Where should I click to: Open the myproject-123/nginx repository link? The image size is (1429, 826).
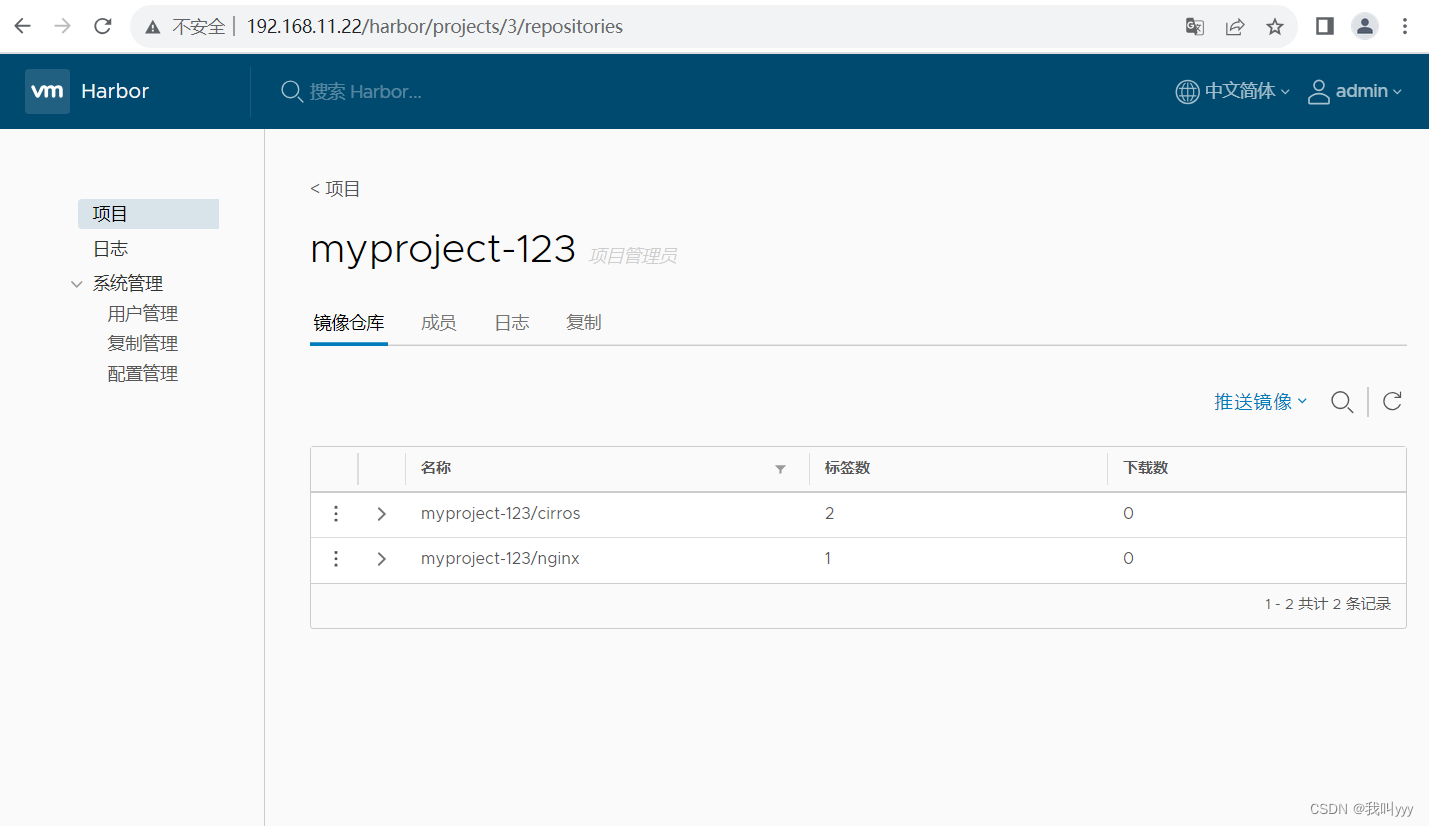[x=500, y=559]
